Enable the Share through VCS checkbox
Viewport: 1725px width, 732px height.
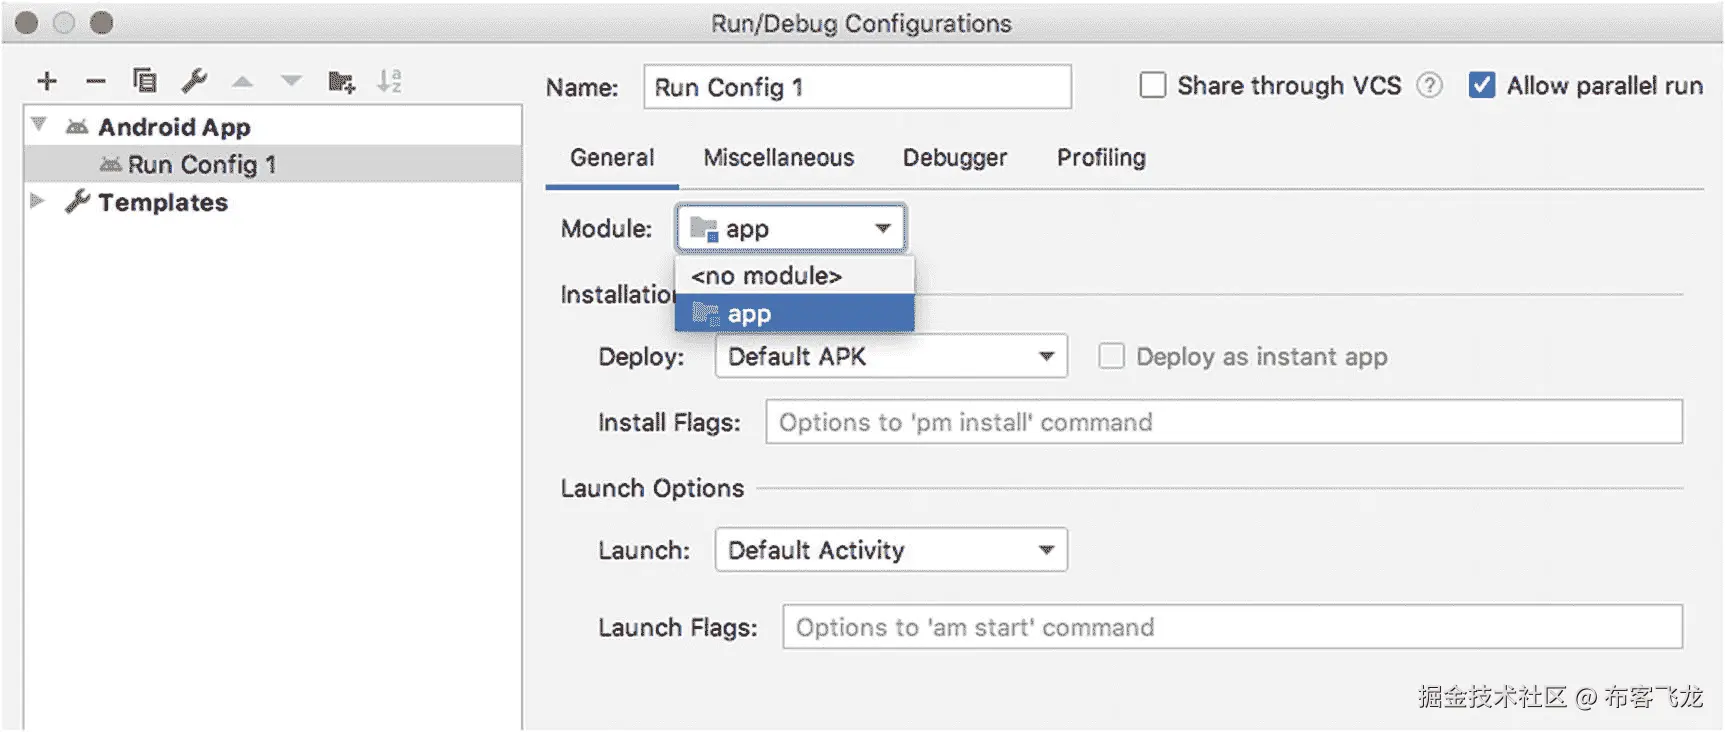point(1153,86)
